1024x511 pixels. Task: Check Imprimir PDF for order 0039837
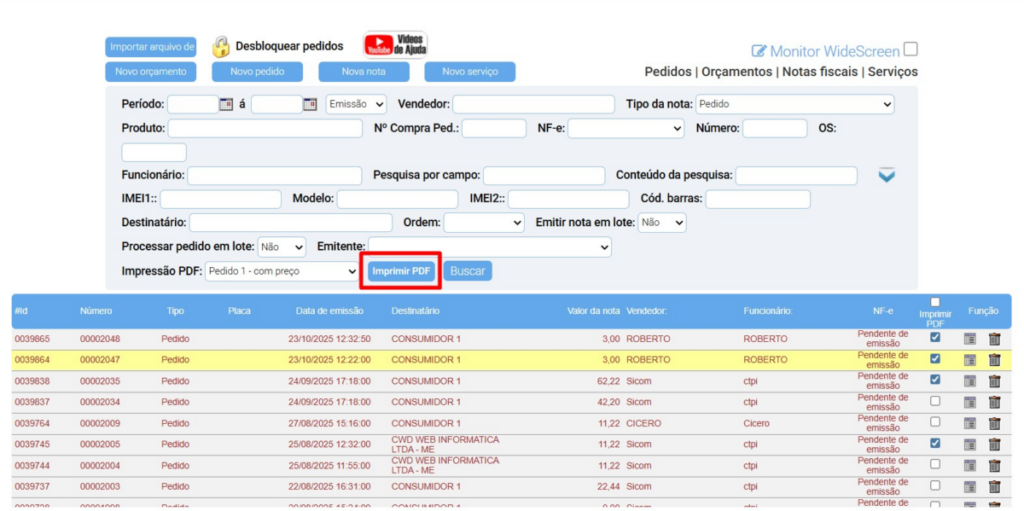tap(935, 401)
